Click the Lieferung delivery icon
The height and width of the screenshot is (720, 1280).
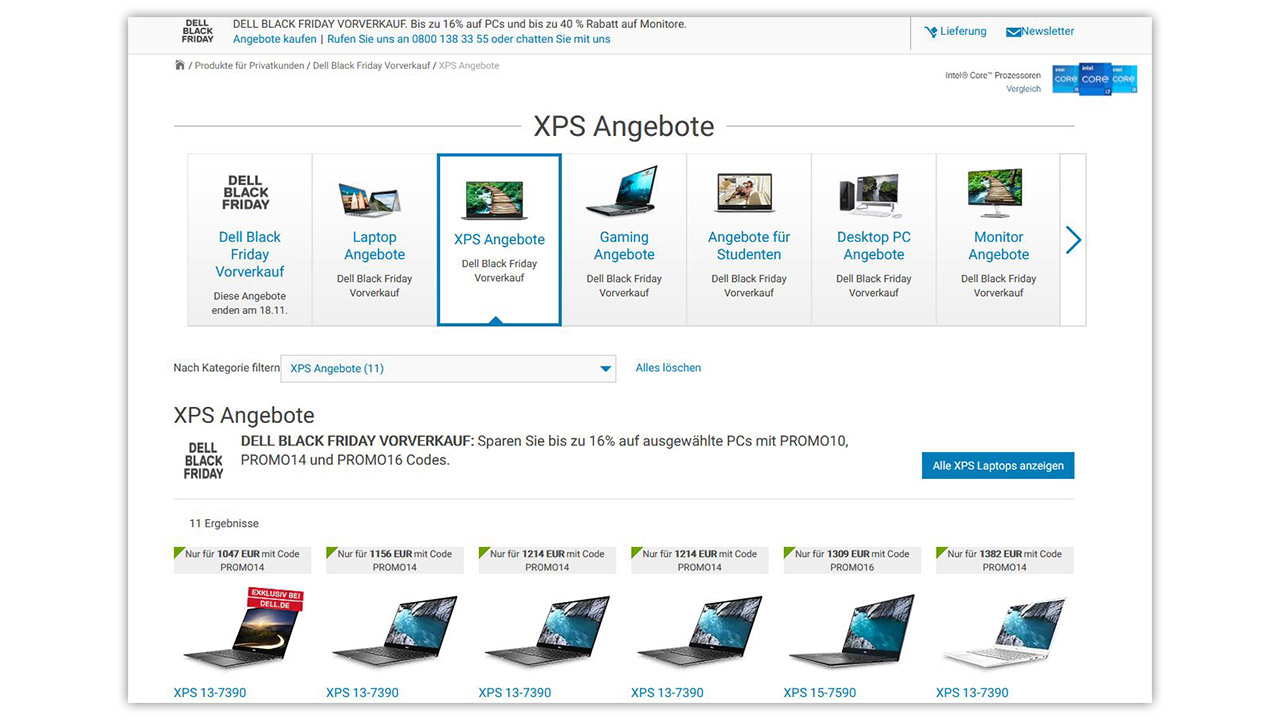point(931,32)
